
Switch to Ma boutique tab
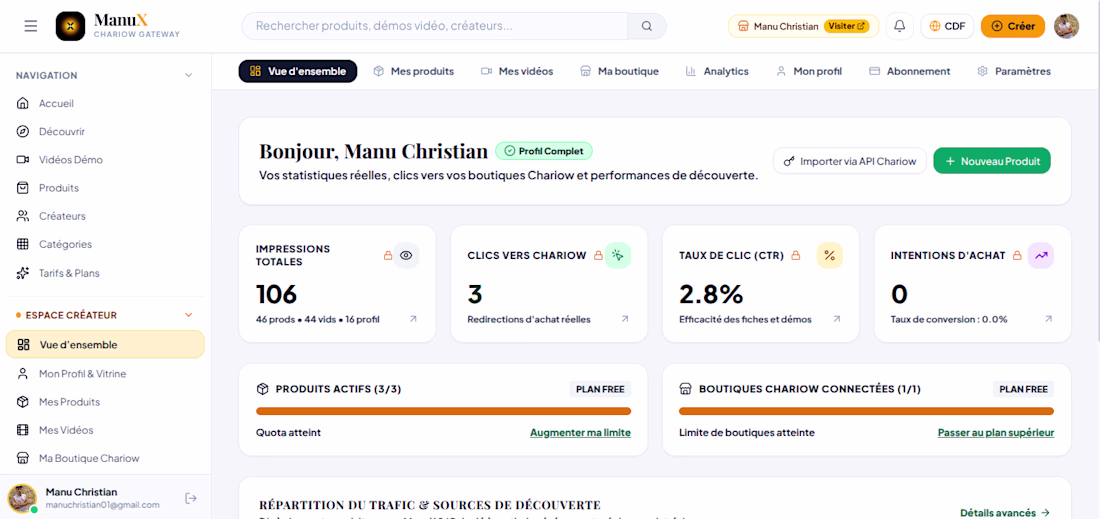pos(619,71)
